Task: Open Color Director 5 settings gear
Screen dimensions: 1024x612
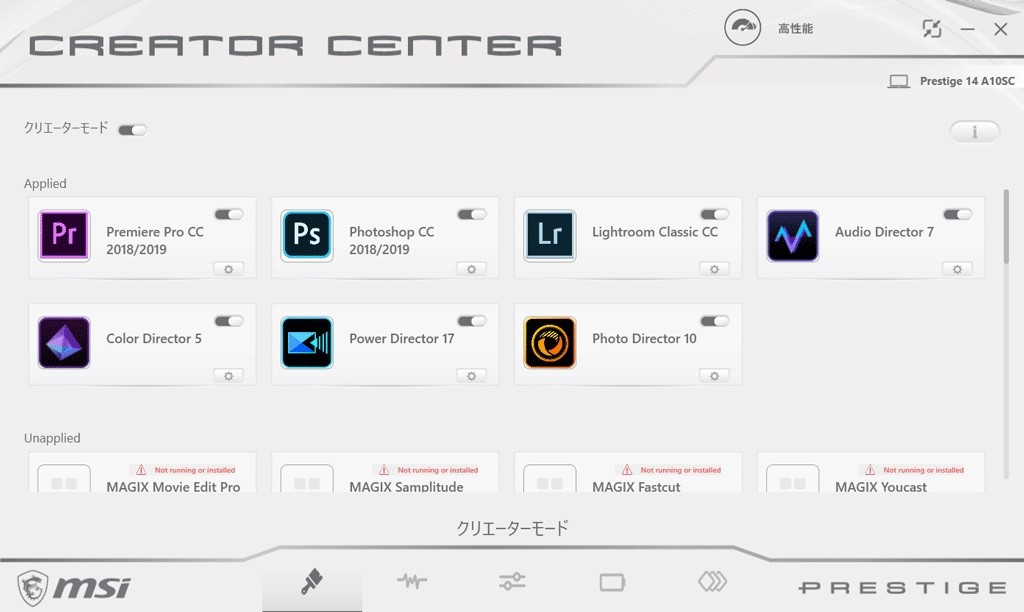Action: [x=229, y=376]
